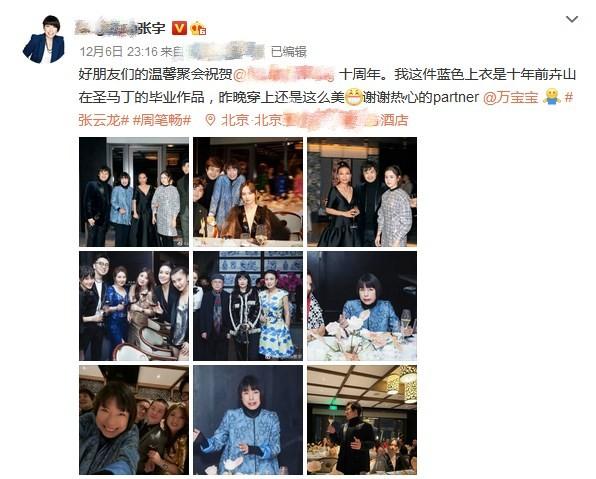Open ninth photo of man giving toast
The height and width of the screenshot is (479, 596).
[362, 420]
